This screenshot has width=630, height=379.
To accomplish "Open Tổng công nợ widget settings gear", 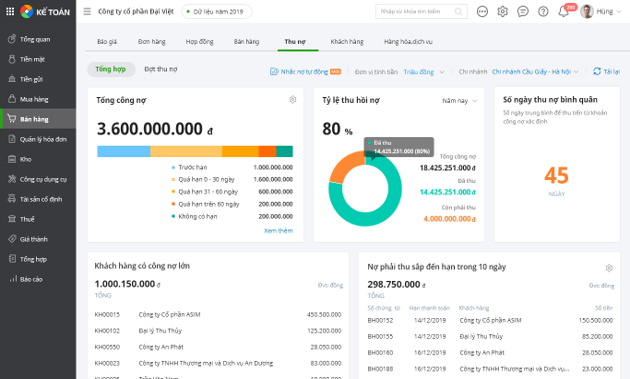I will 292,100.
